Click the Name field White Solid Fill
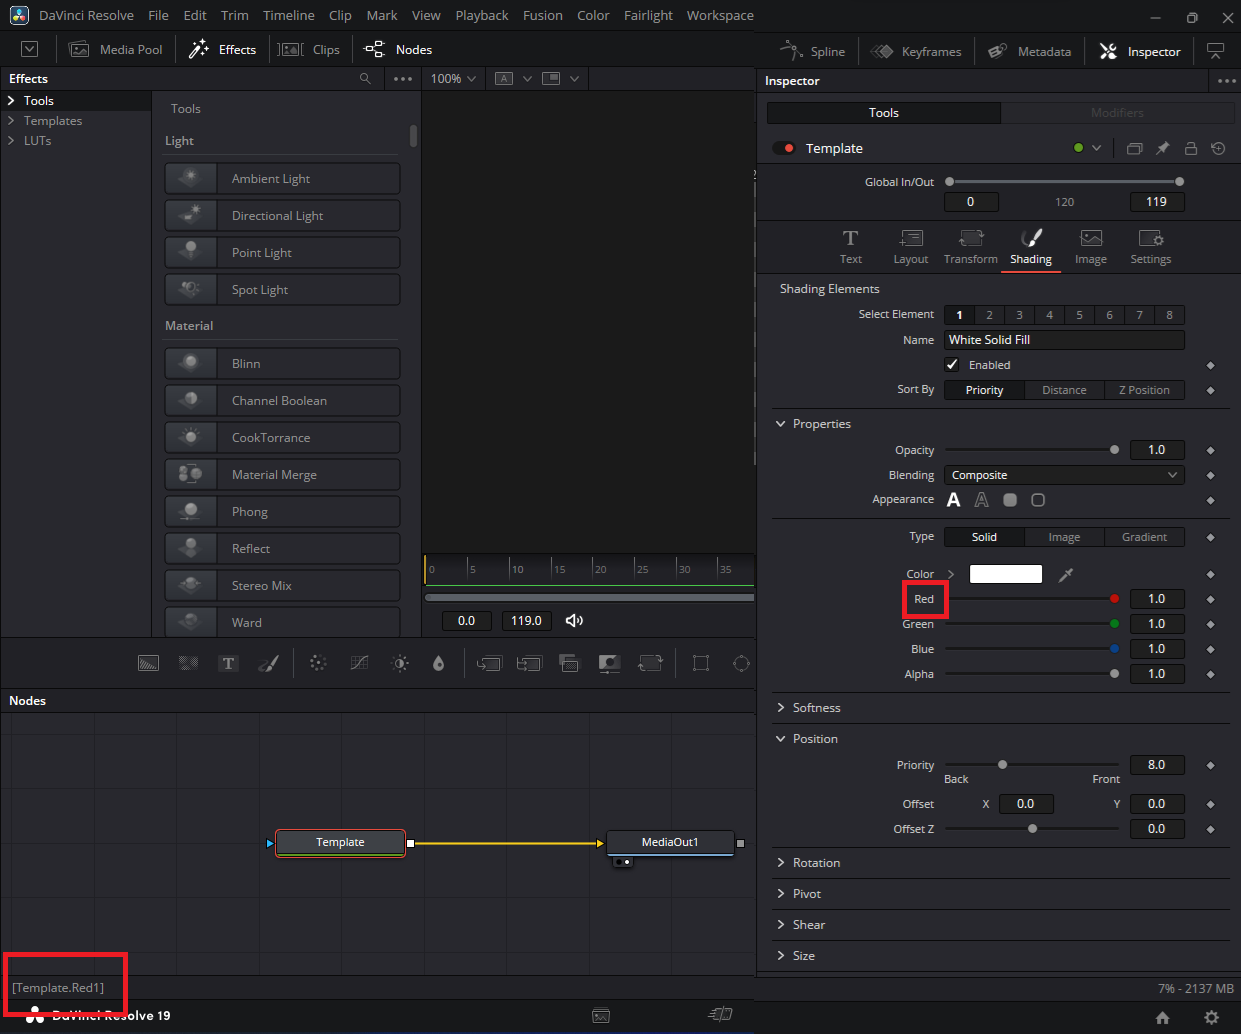The height and width of the screenshot is (1034, 1241). pos(1063,340)
